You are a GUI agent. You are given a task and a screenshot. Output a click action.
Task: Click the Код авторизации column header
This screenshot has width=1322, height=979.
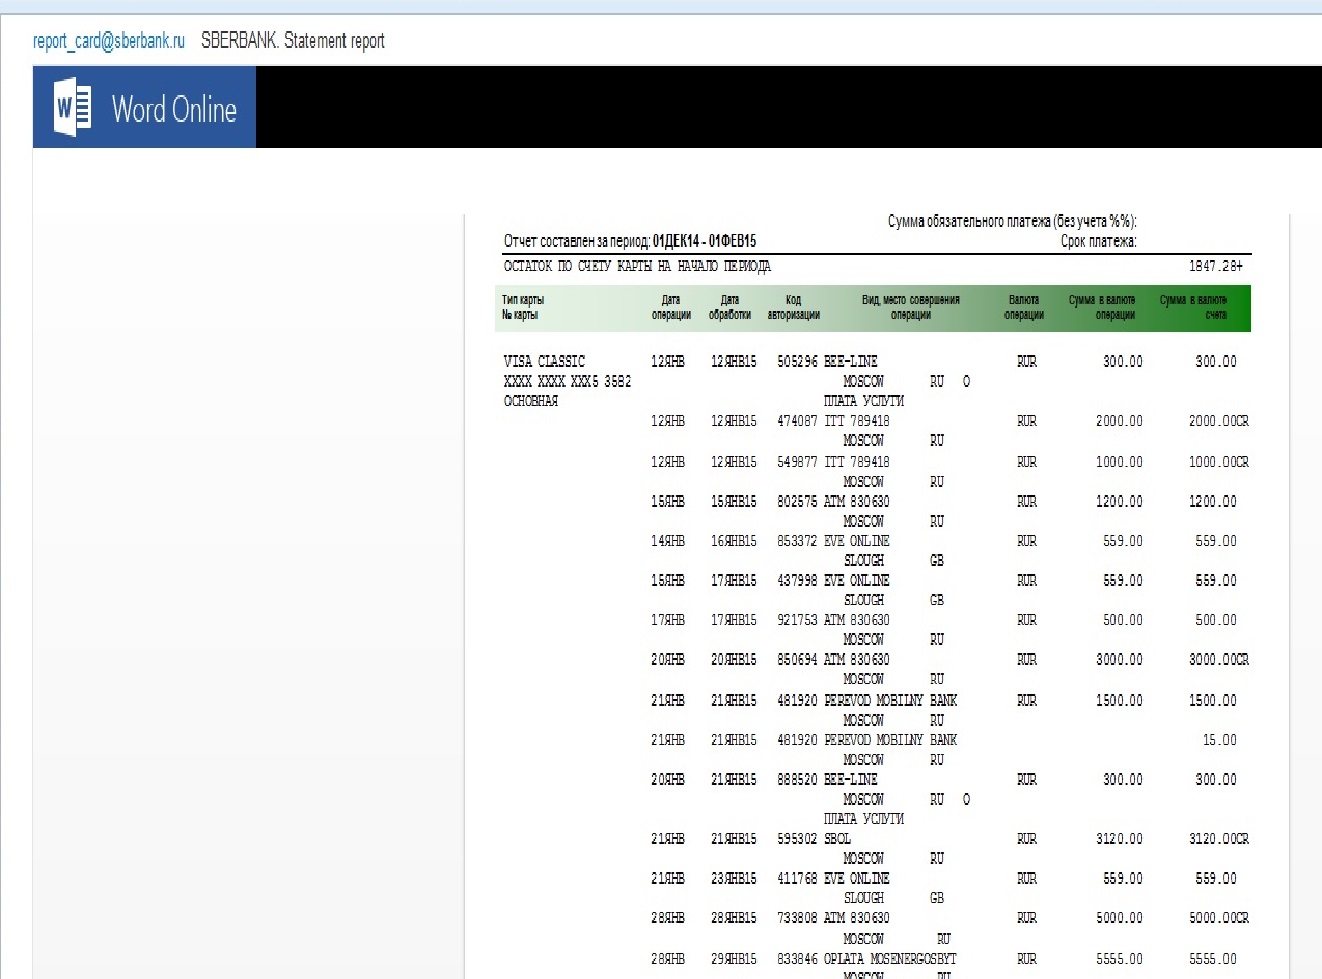click(x=793, y=307)
